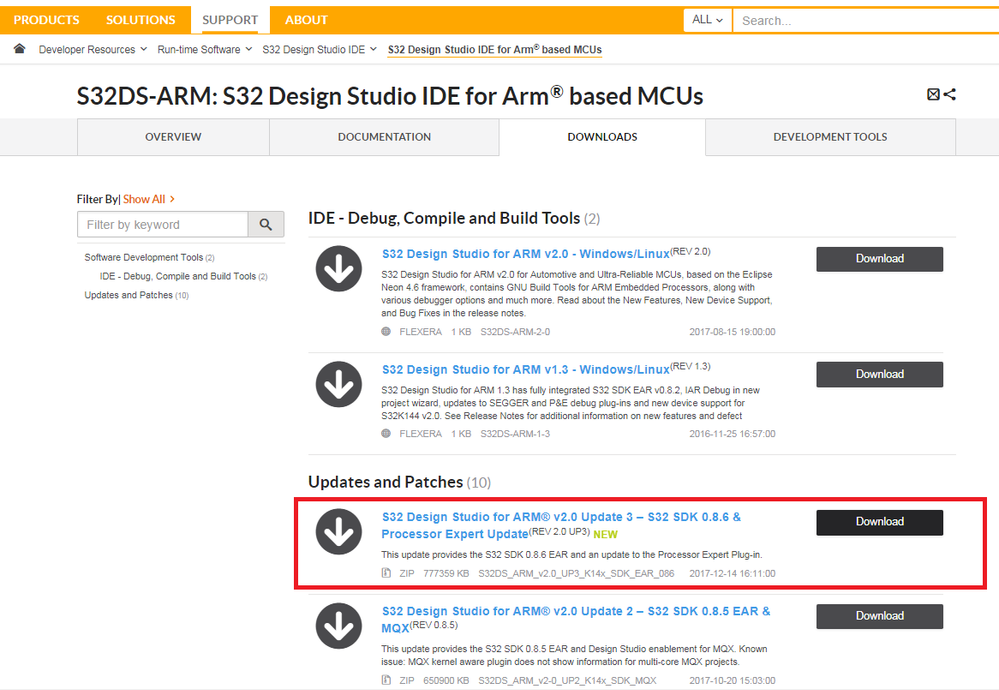Screen dimensions: 999x690
Task: Click the site Search input field
Action: click(866, 20)
